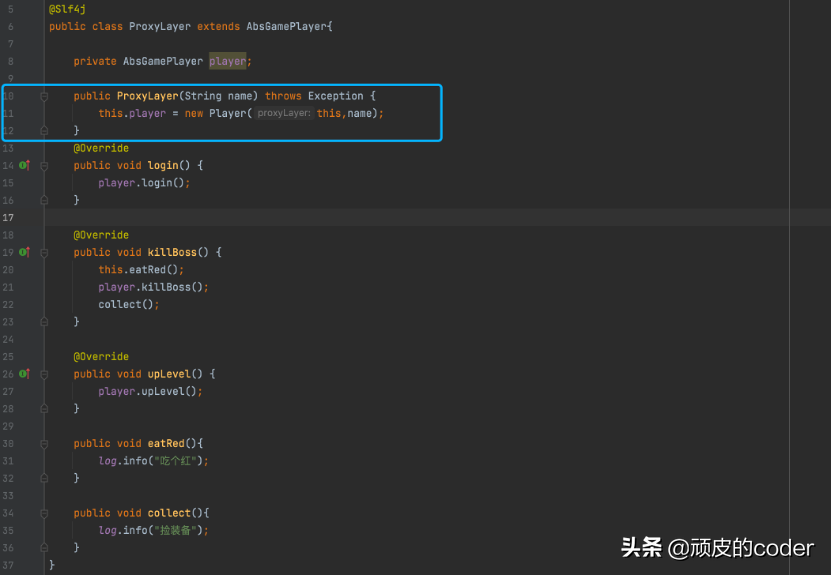Fold the killBoss() method via gutter marker
The width and height of the screenshot is (832, 576).
click(44, 252)
